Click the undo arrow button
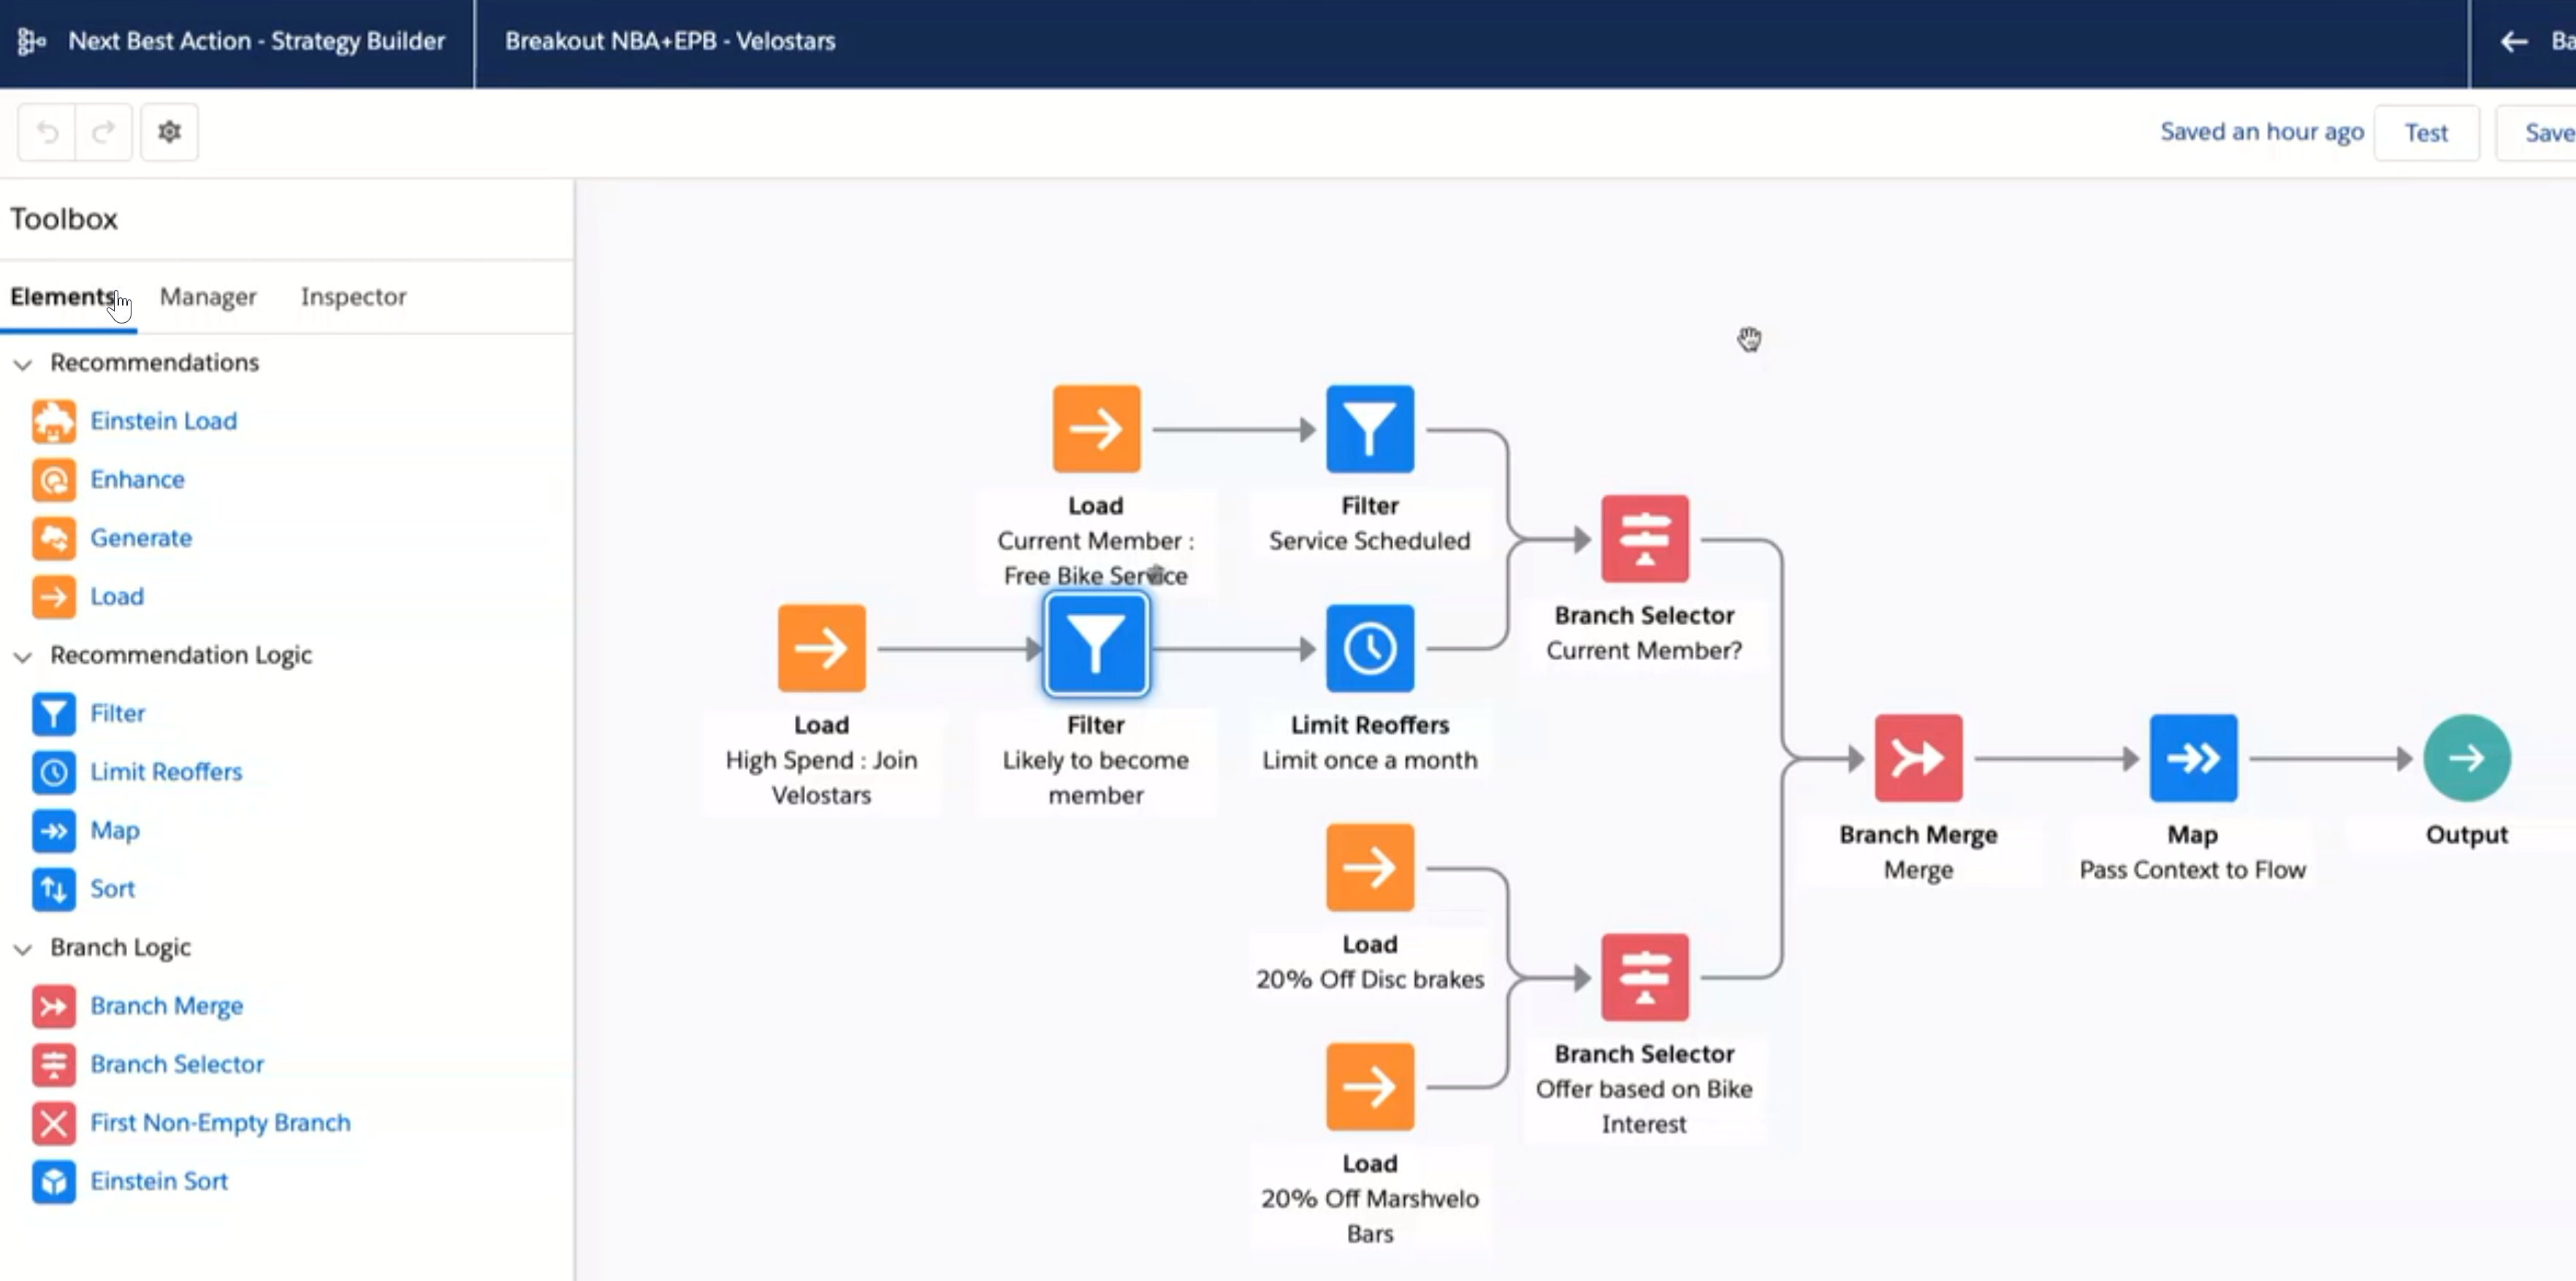The height and width of the screenshot is (1281, 2576). click(x=47, y=132)
